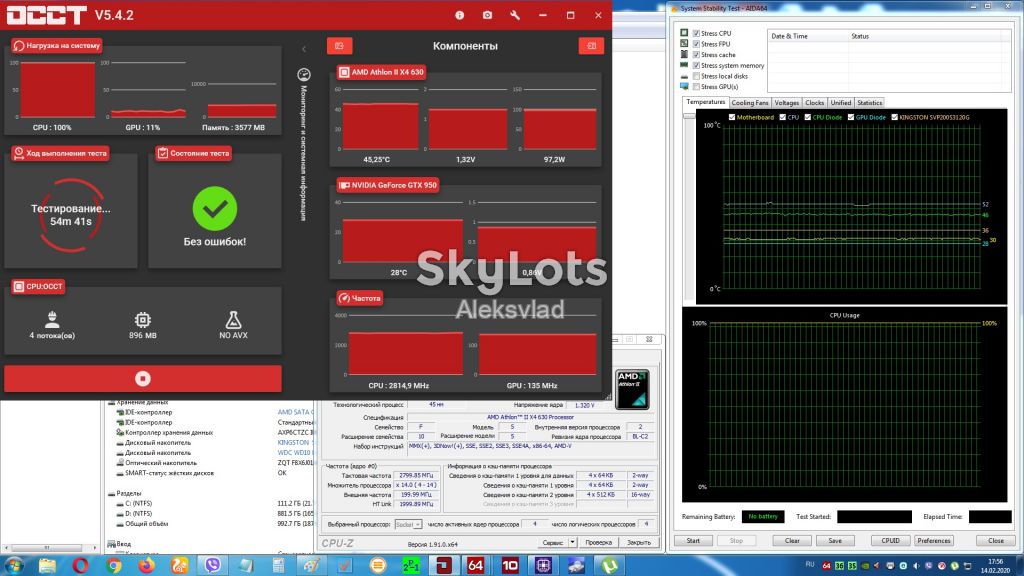The image size is (1024, 576).
Task: Click the flask icon 'NO AVX'
Action: click(x=233, y=319)
